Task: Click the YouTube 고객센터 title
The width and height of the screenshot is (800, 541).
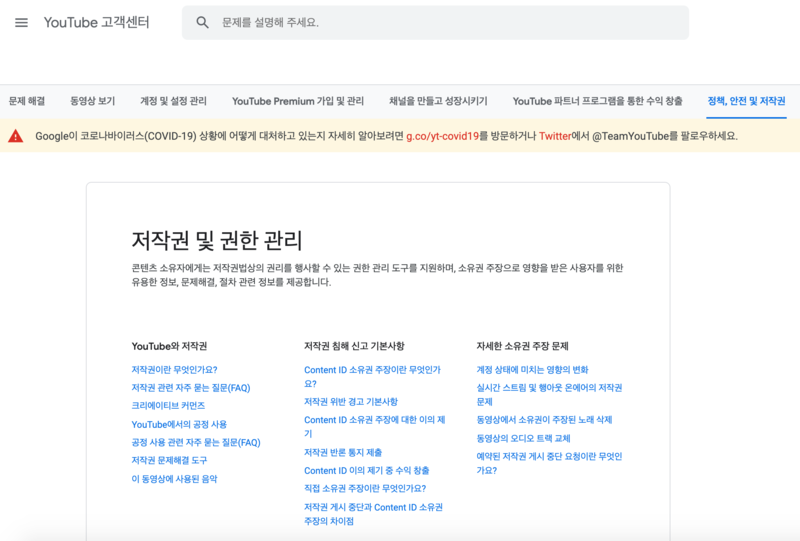Action: 96,22
